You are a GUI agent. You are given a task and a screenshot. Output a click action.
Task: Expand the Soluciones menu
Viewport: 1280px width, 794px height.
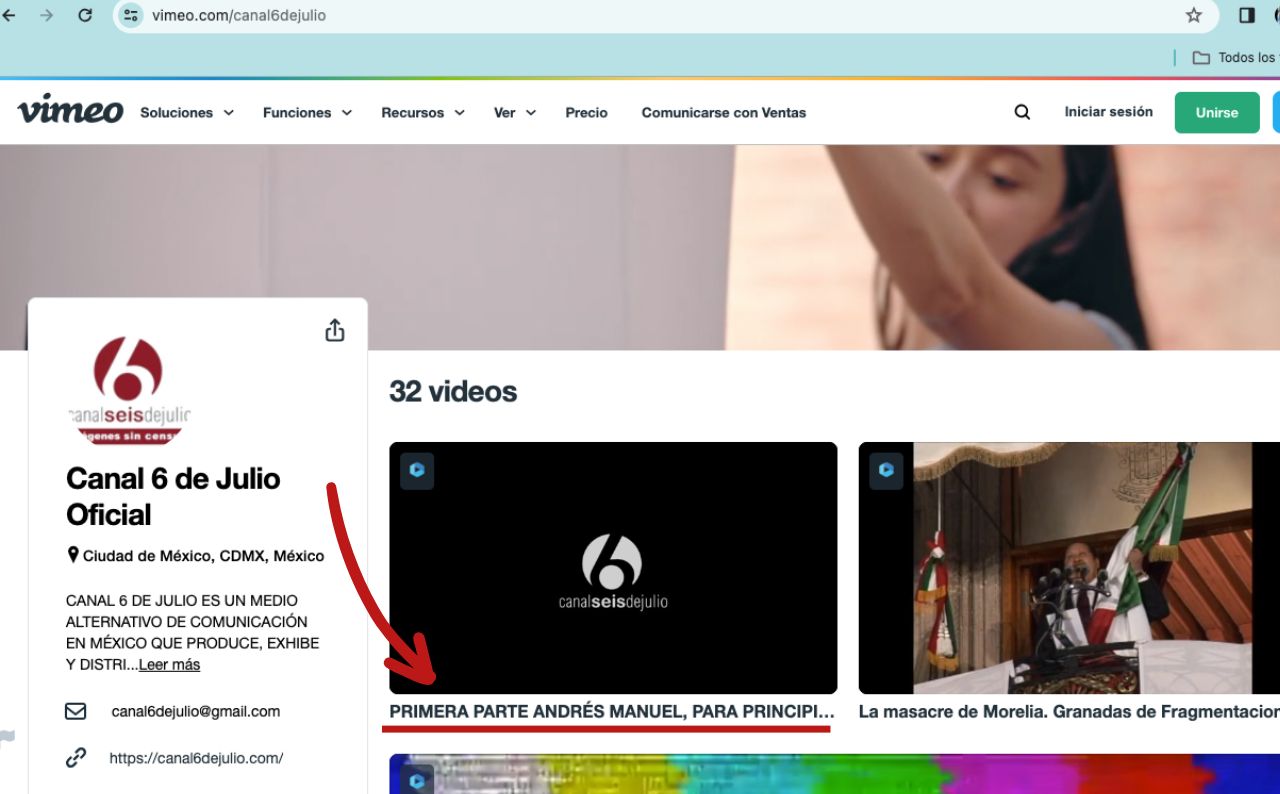click(187, 113)
